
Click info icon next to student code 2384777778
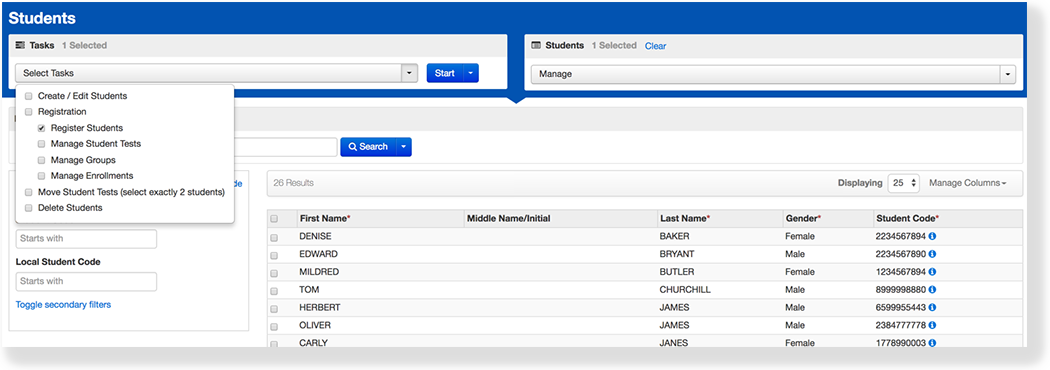pos(932,325)
